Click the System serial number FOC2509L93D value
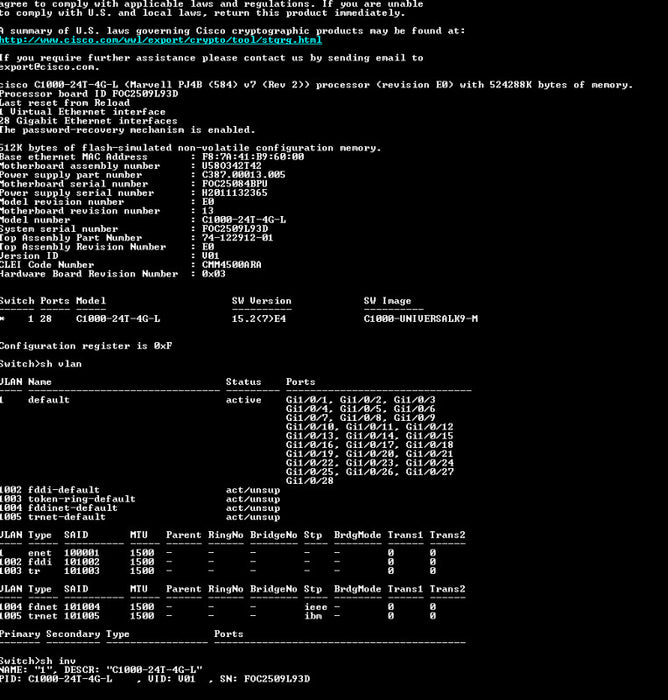 (x=235, y=229)
